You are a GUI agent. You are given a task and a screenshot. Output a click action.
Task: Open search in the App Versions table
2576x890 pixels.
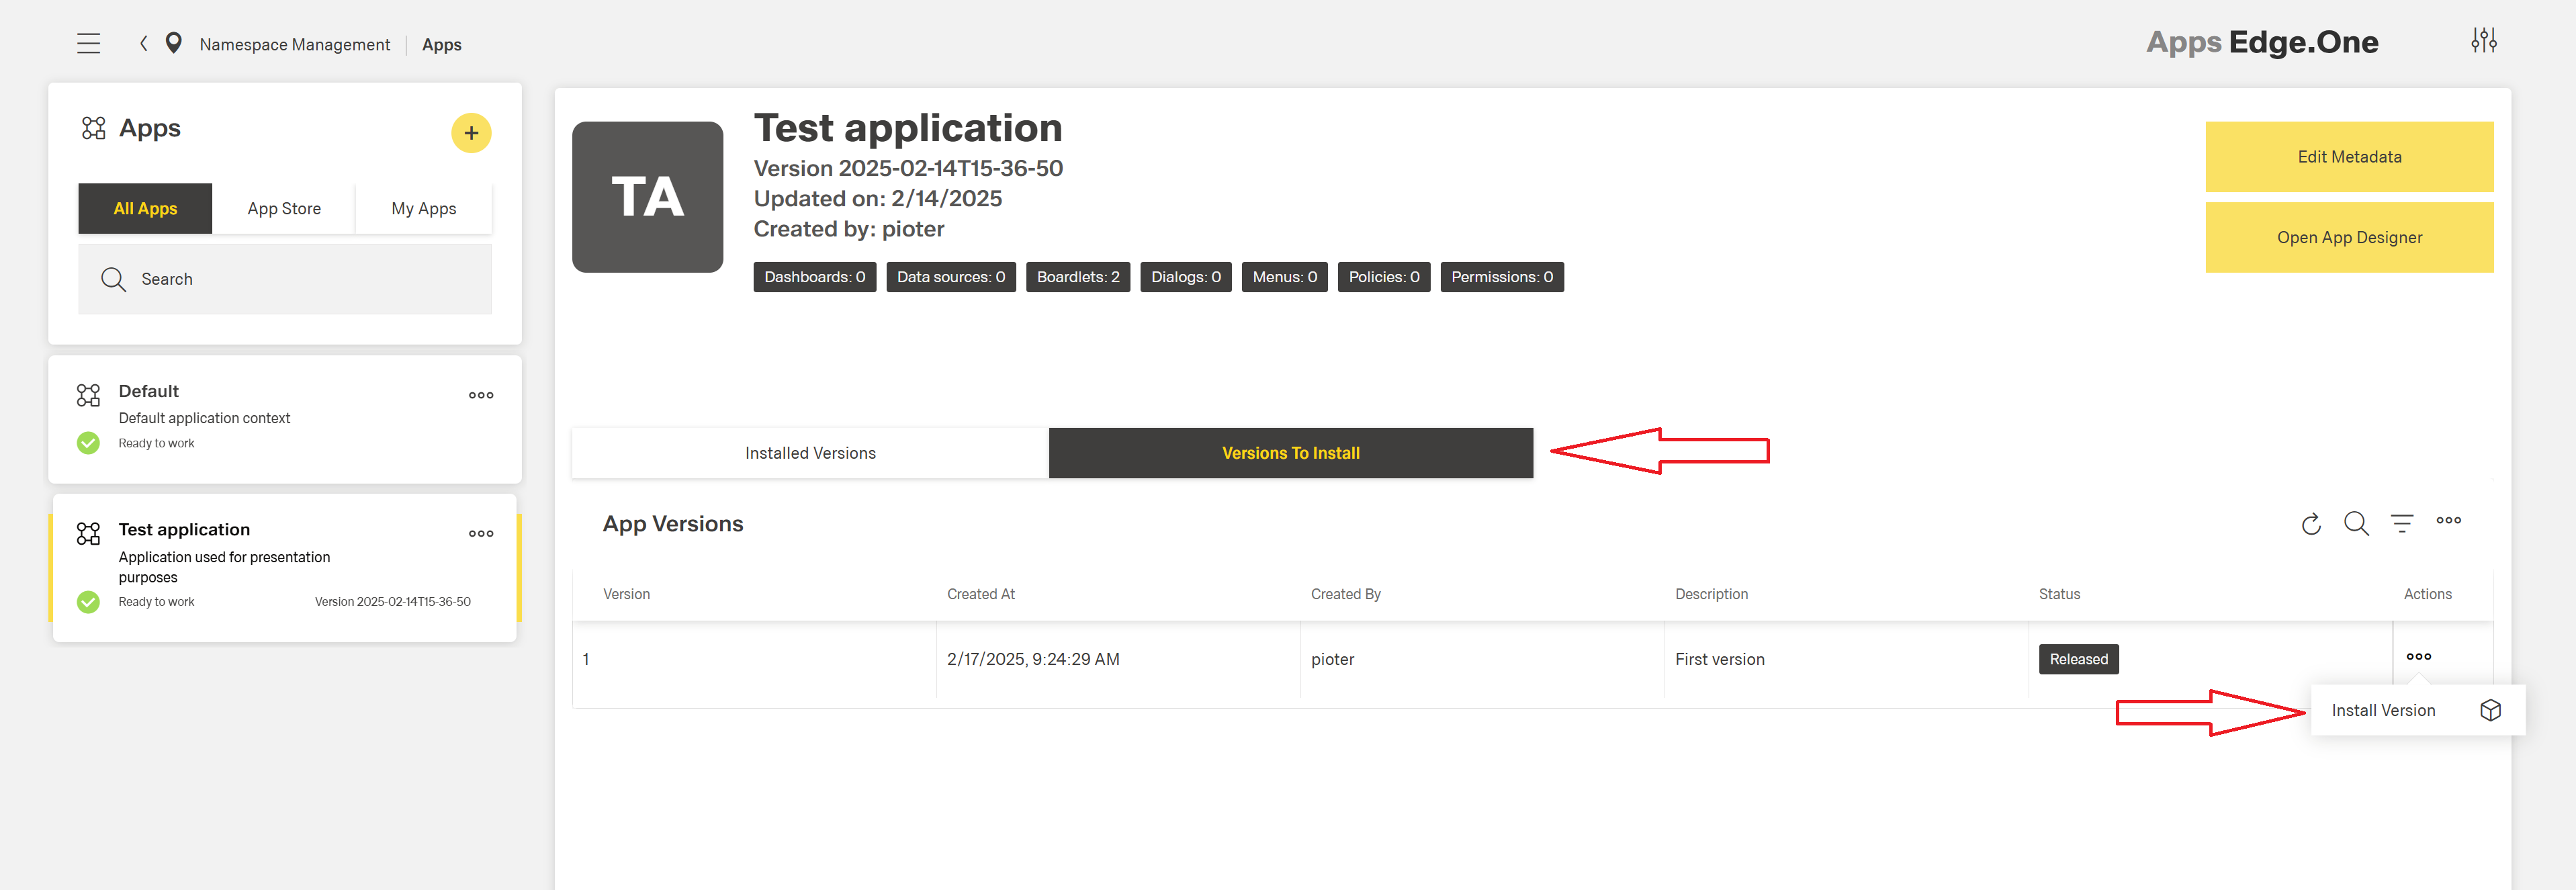click(x=2357, y=523)
